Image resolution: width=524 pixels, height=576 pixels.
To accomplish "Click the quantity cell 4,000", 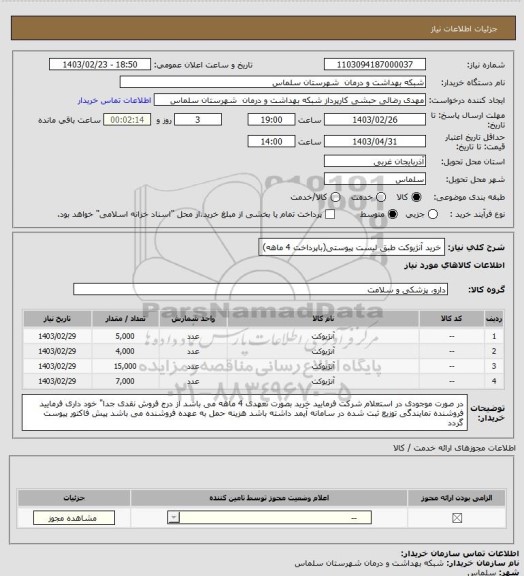I will click(125, 352).
